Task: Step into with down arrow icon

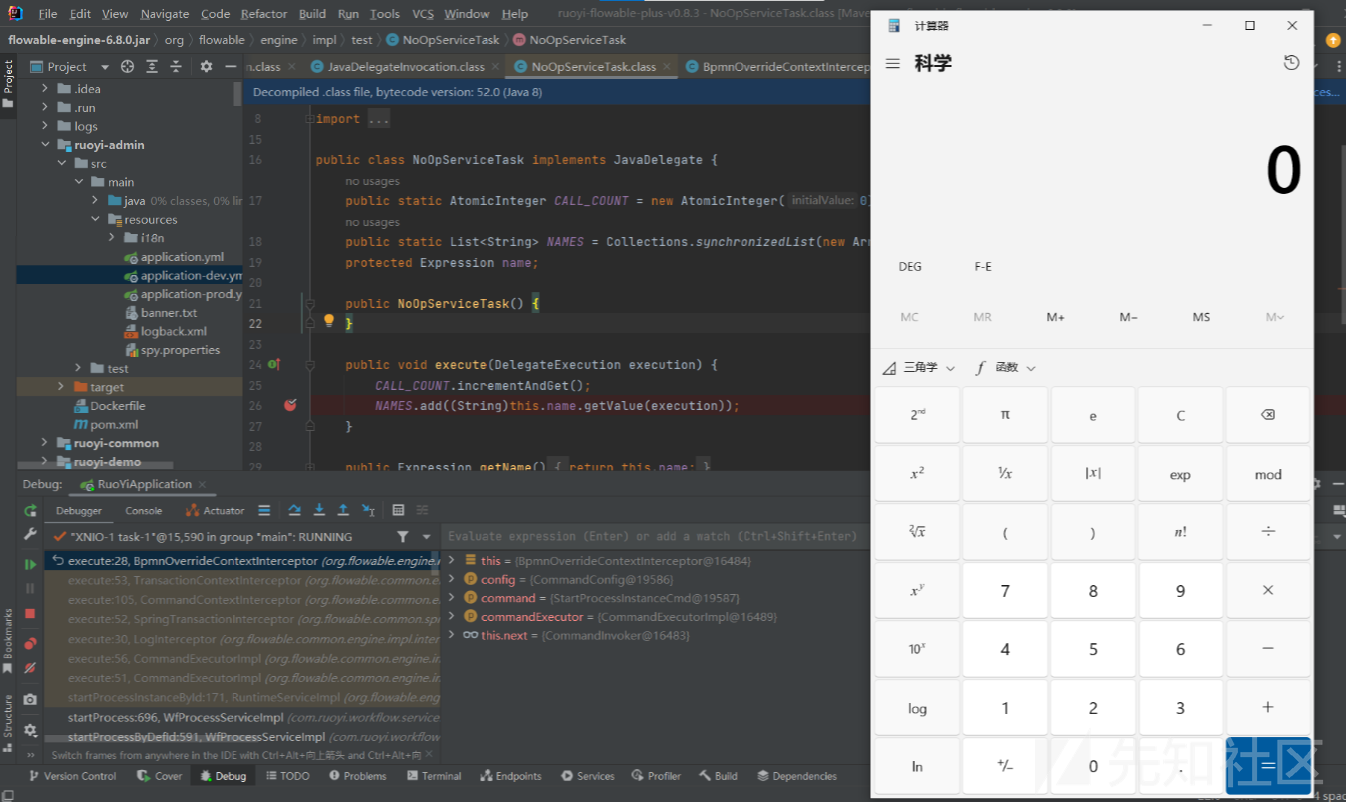Action: pyautogui.click(x=319, y=510)
